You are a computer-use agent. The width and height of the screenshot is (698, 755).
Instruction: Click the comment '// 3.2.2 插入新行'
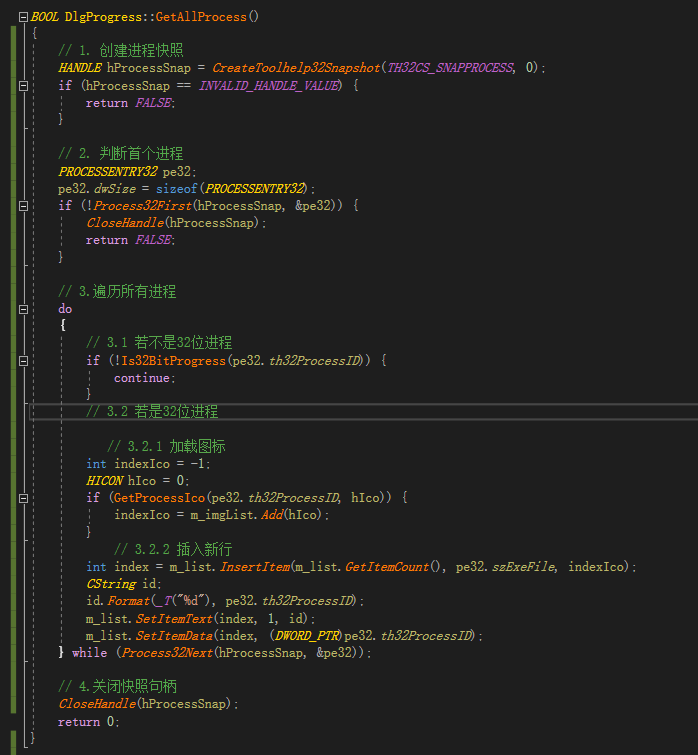pyautogui.click(x=173, y=549)
